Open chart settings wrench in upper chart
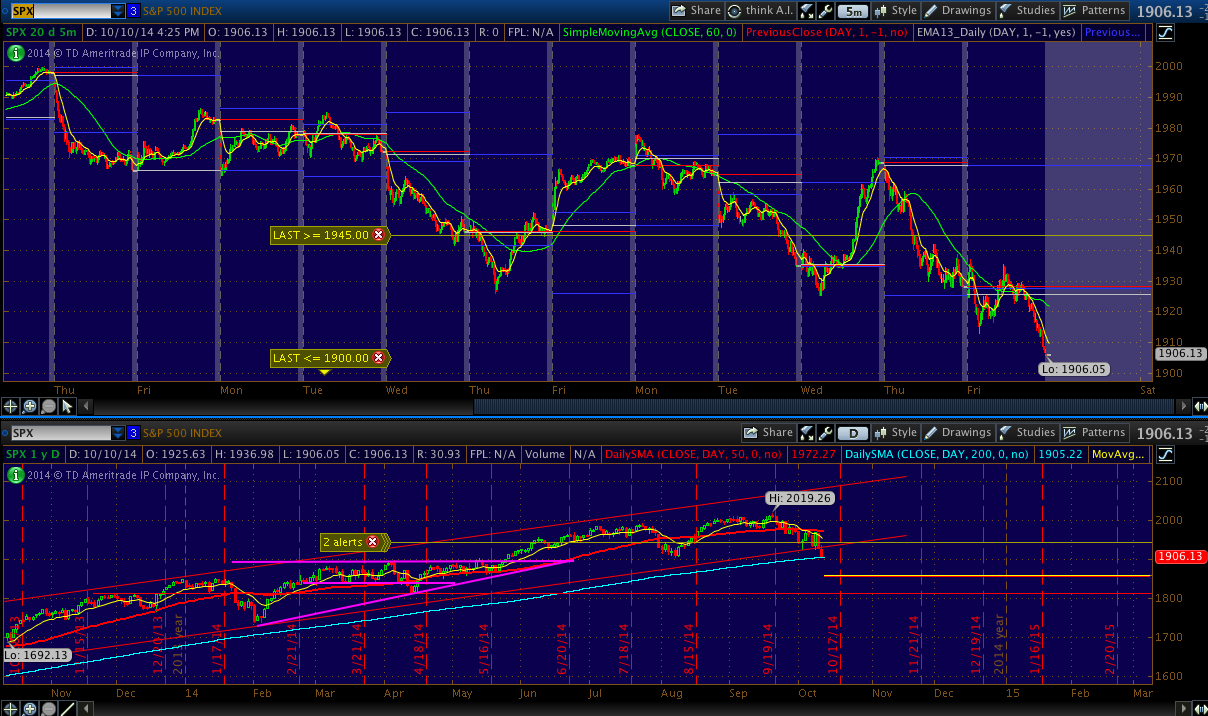The width and height of the screenshot is (1208, 716). 826,11
